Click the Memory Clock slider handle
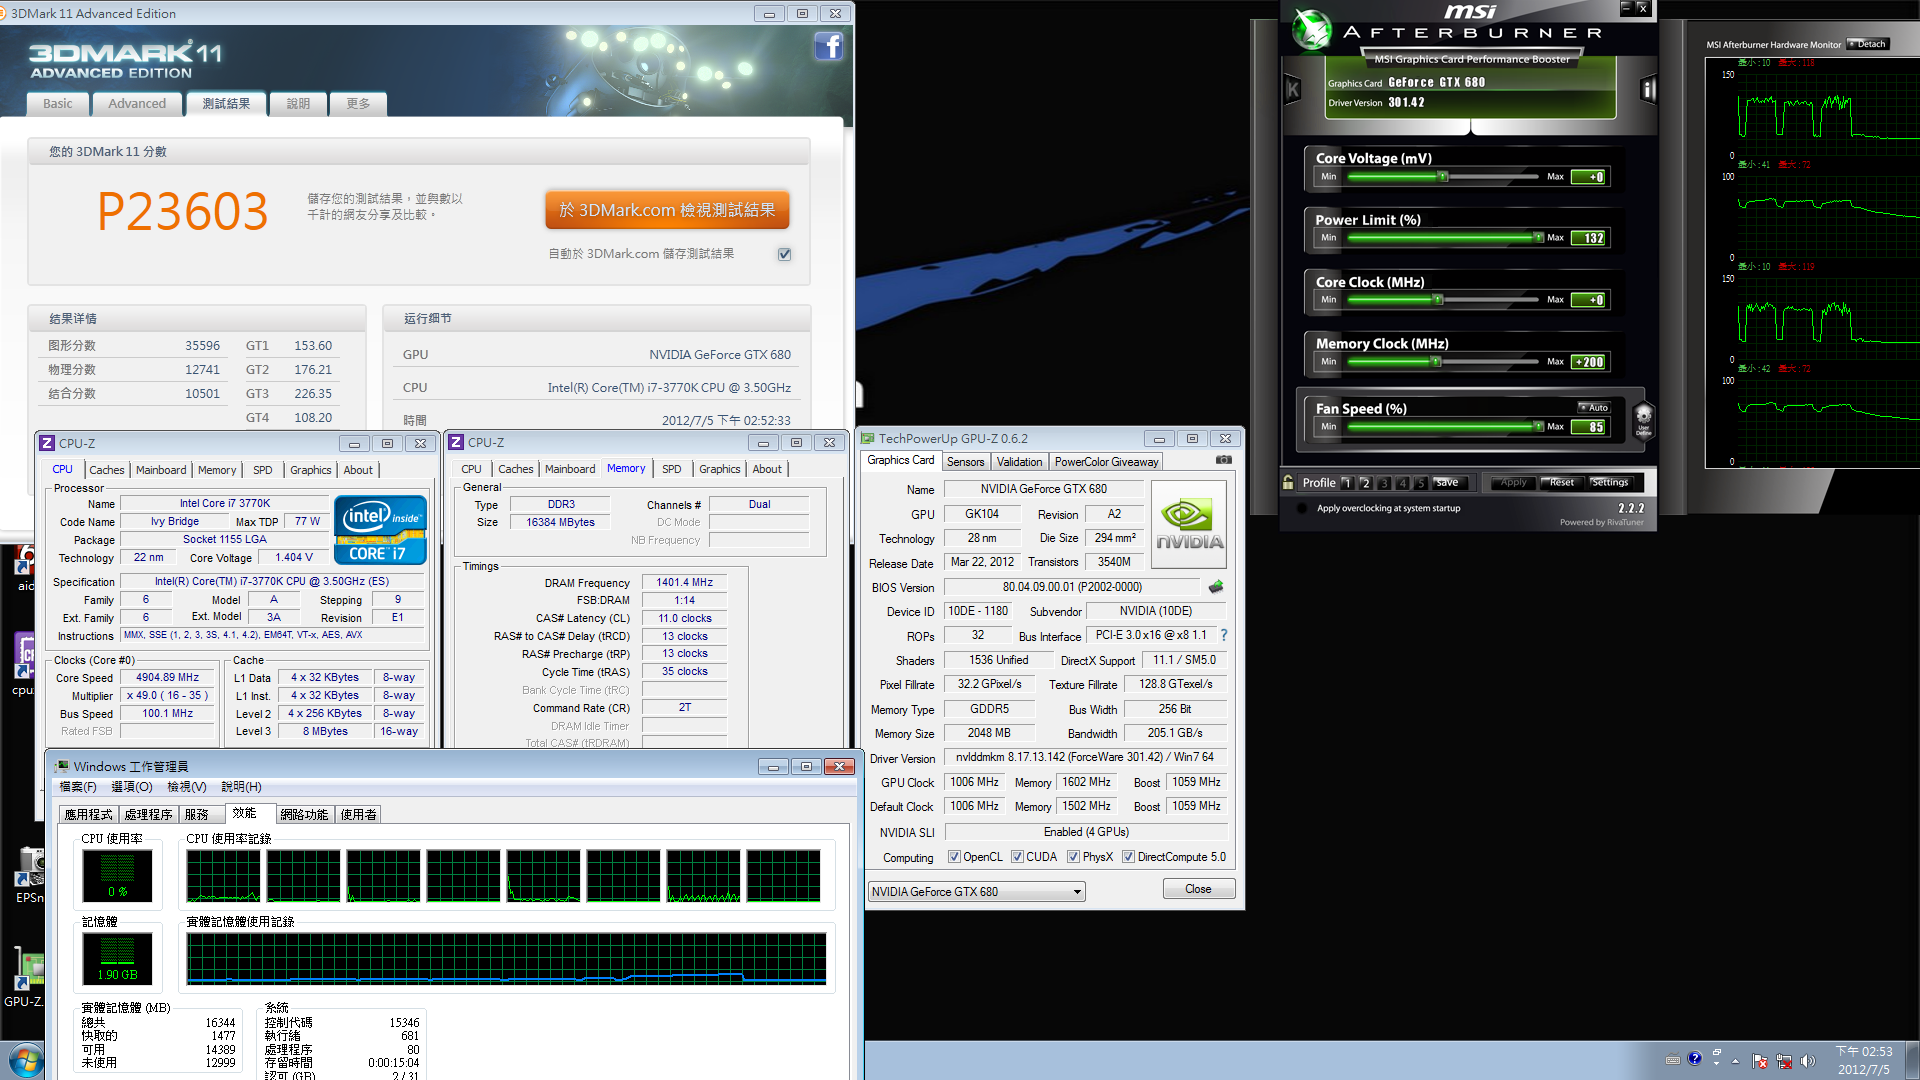This screenshot has height=1080, width=1920. tap(1436, 362)
